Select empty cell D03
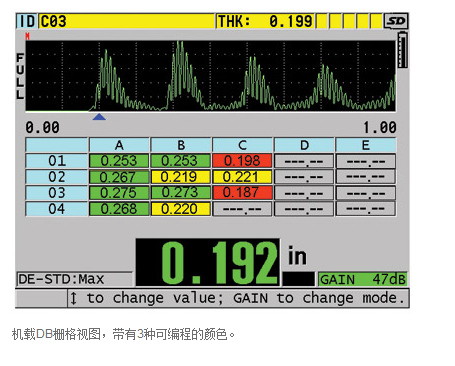The image size is (455, 366). tap(304, 193)
